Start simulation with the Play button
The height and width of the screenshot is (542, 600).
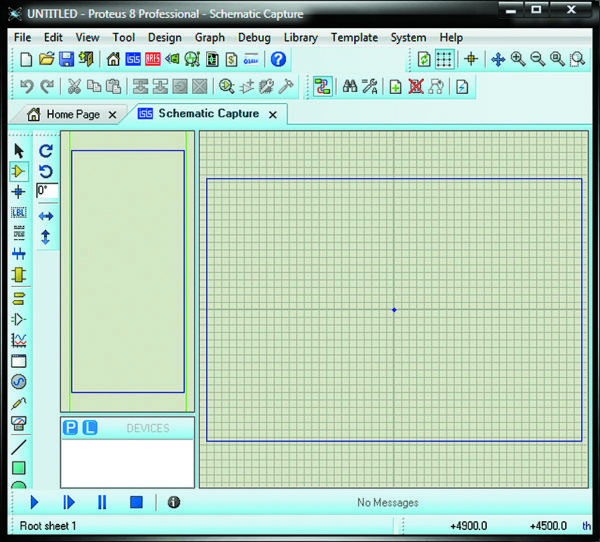tap(34, 502)
